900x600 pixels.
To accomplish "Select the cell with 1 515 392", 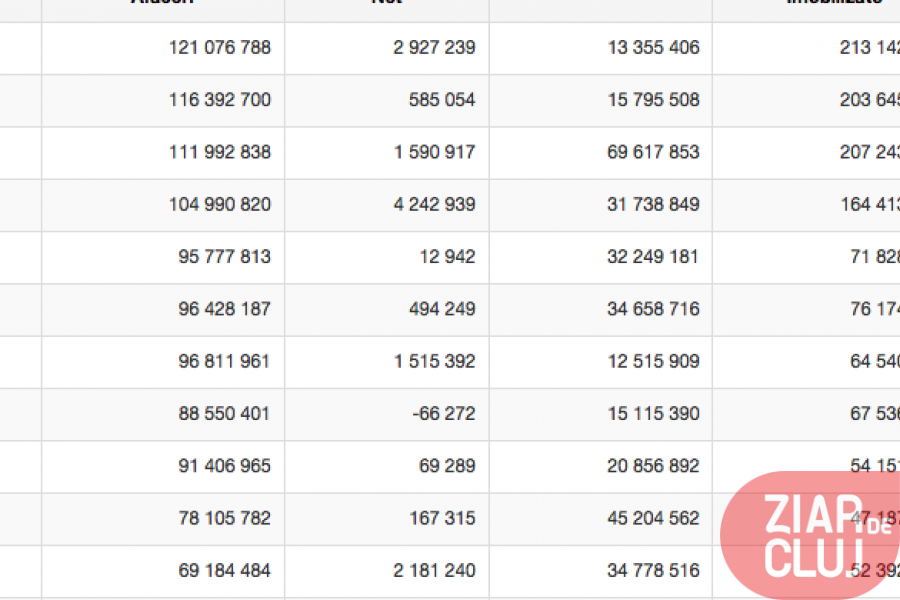I will (387, 362).
